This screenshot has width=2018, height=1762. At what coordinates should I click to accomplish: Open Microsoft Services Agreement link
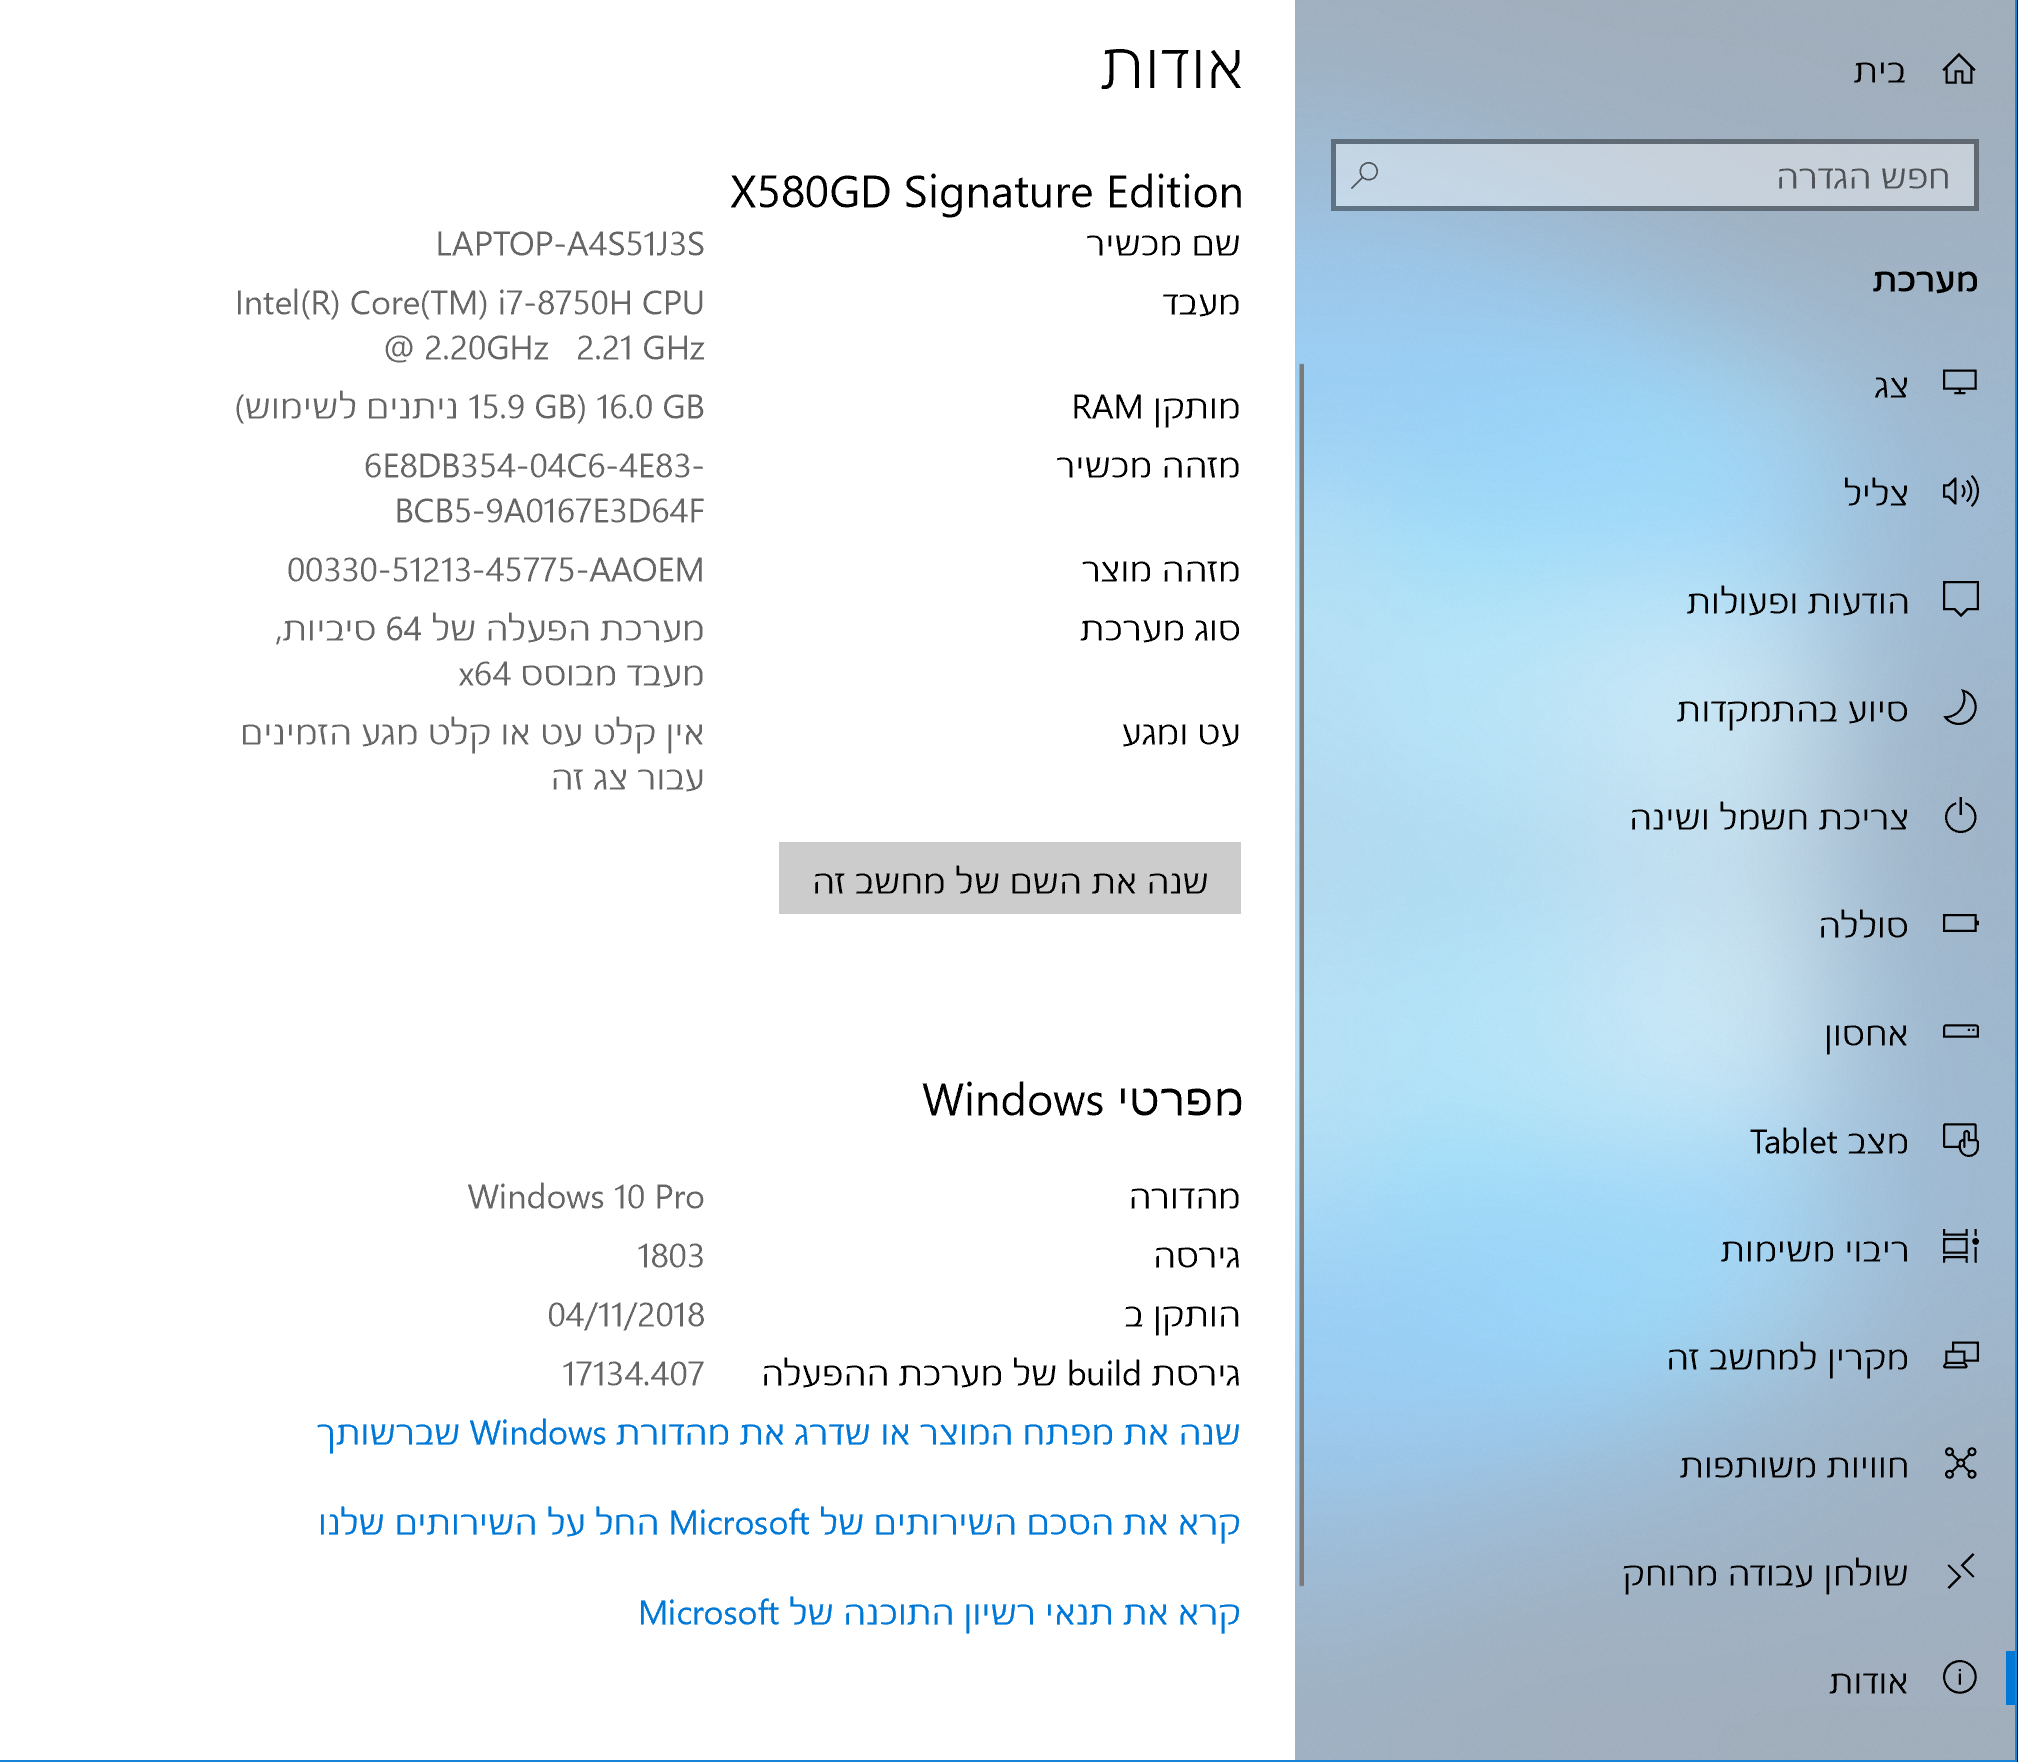778,1523
